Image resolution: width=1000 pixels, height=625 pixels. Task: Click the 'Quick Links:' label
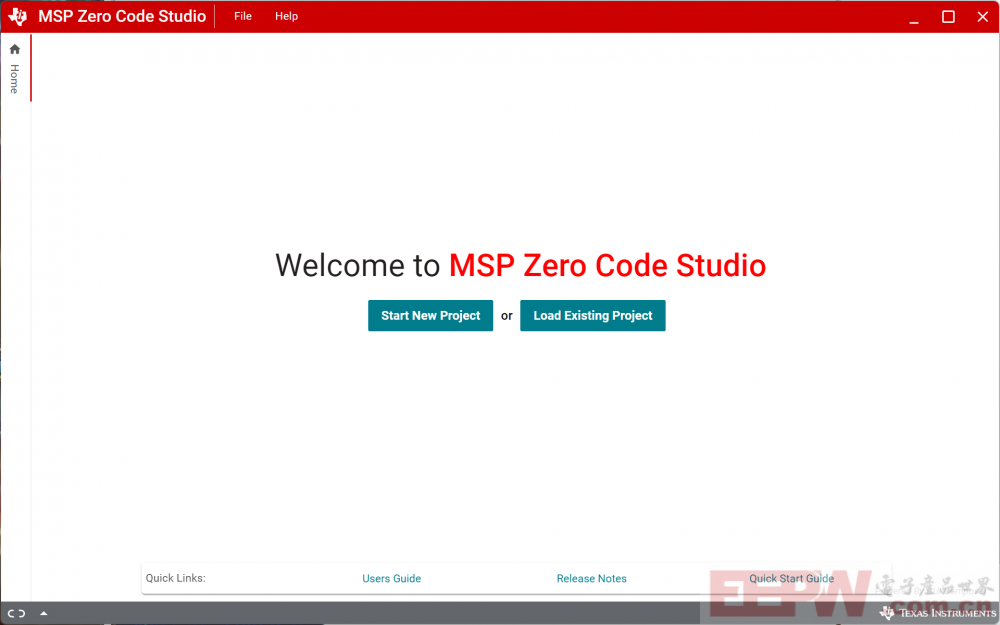pyautogui.click(x=175, y=578)
